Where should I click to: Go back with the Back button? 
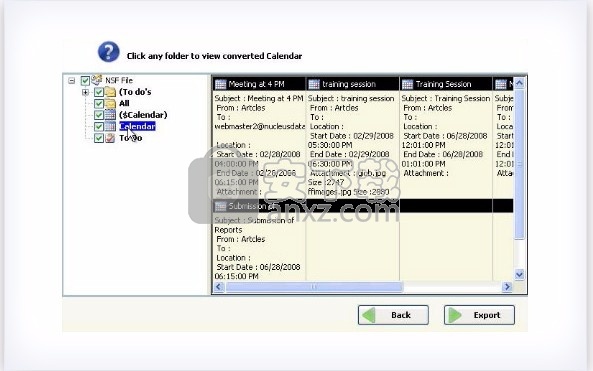(x=393, y=315)
